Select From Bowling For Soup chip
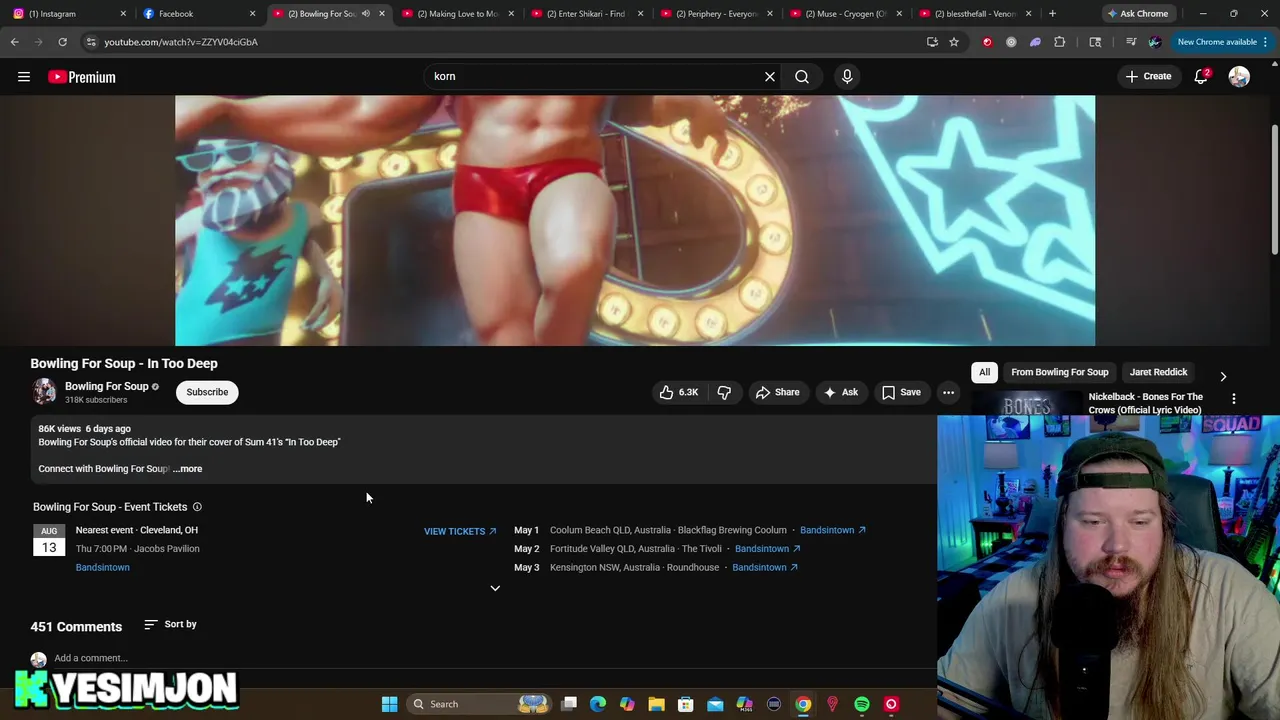The height and width of the screenshot is (720, 1280). [1059, 372]
